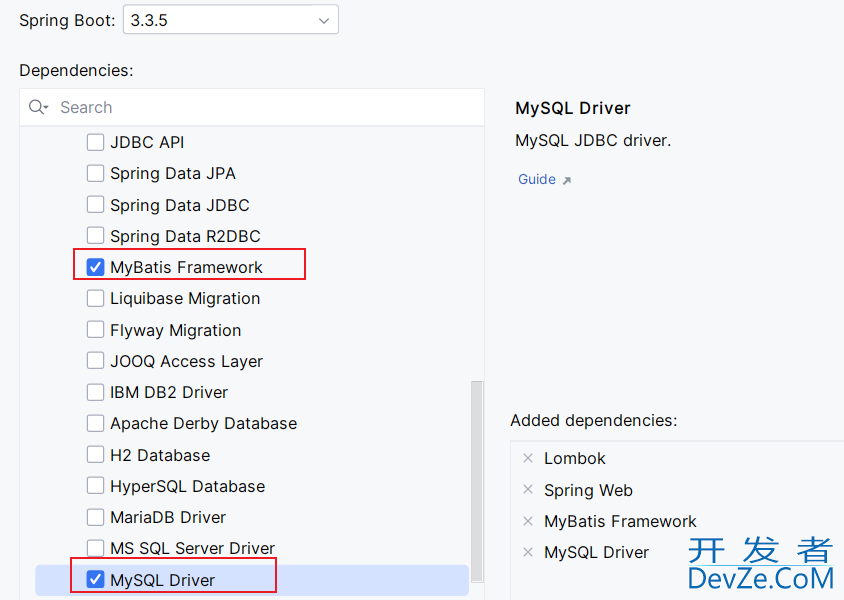Select Spring Web text in added dependencies
Image resolution: width=844 pixels, height=600 pixels.
click(x=588, y=490)
